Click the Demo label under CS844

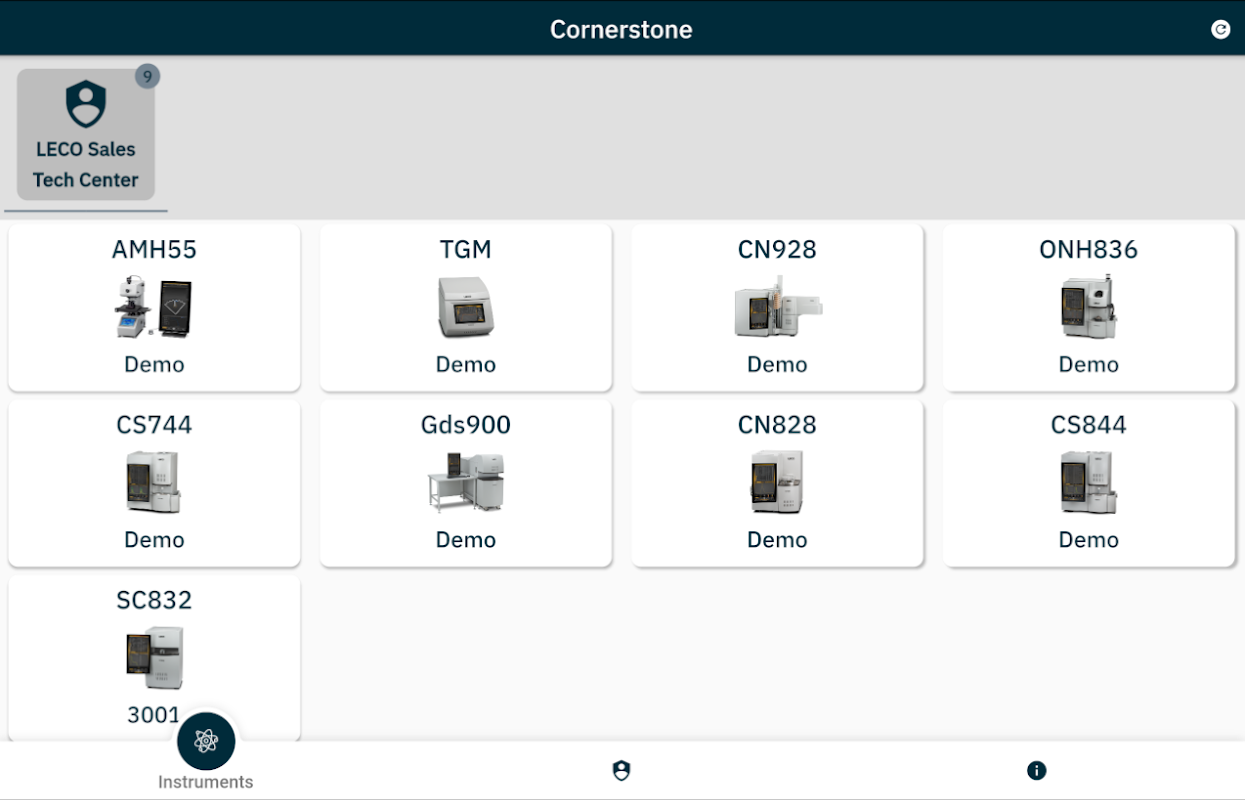coord(1089,540)
